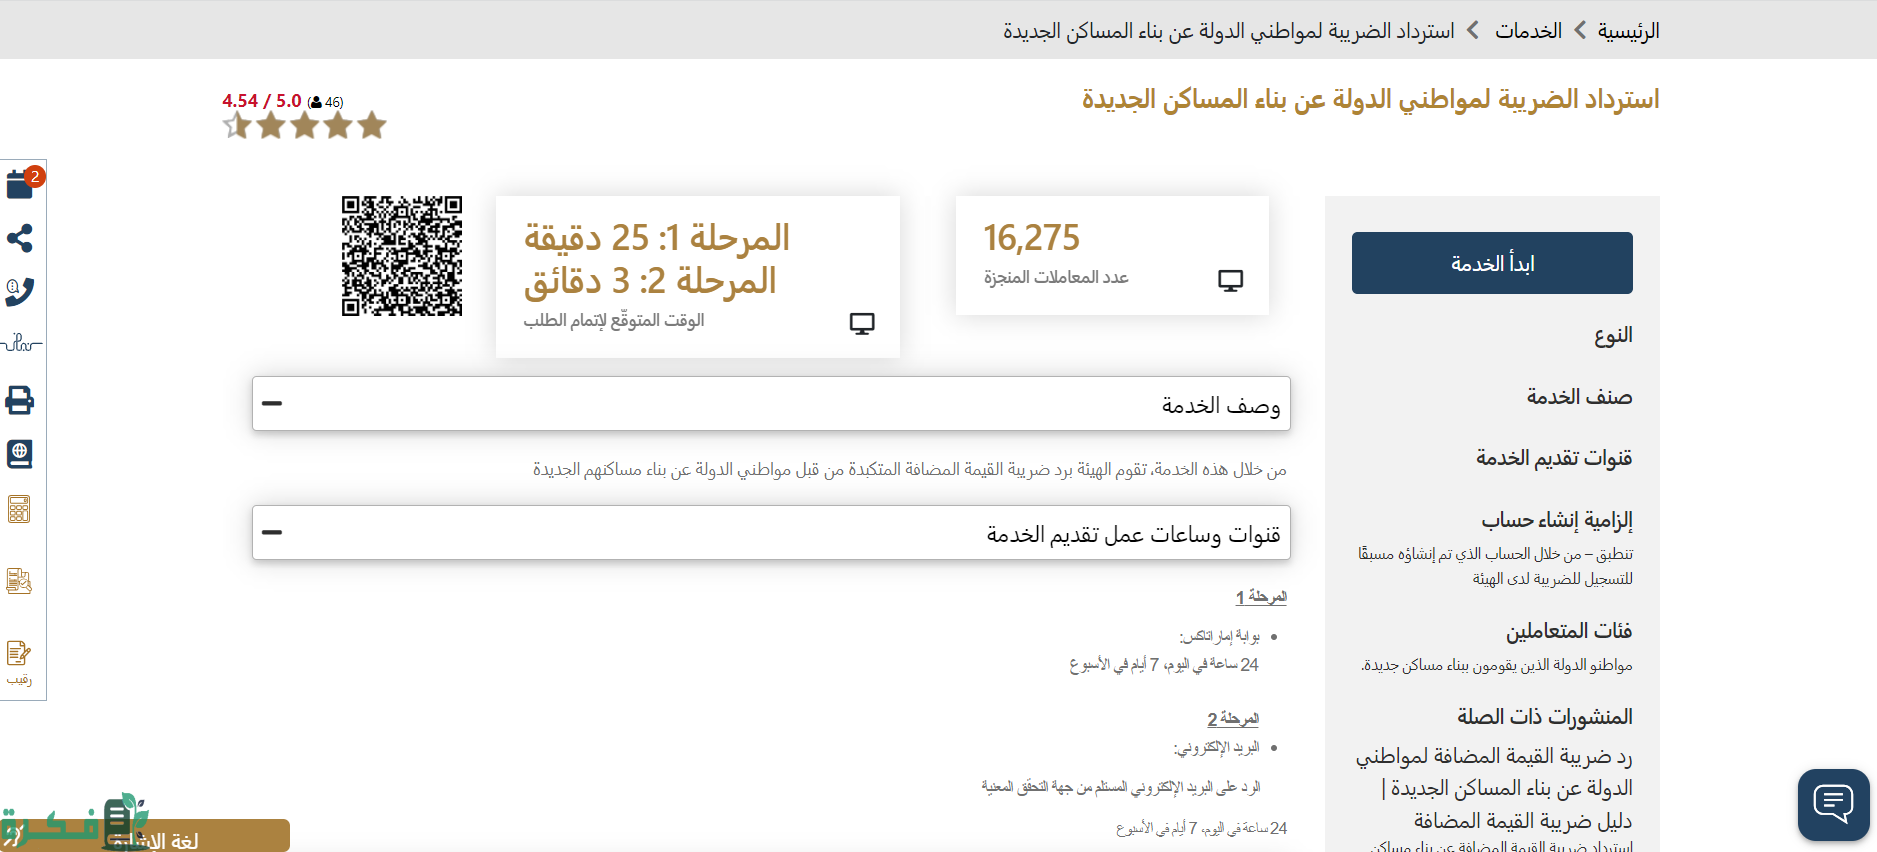Viewport: 1877px width, 852px height.
Task: Open الخدمات breadcrumb link
Action: click(x=1527, y=31)
